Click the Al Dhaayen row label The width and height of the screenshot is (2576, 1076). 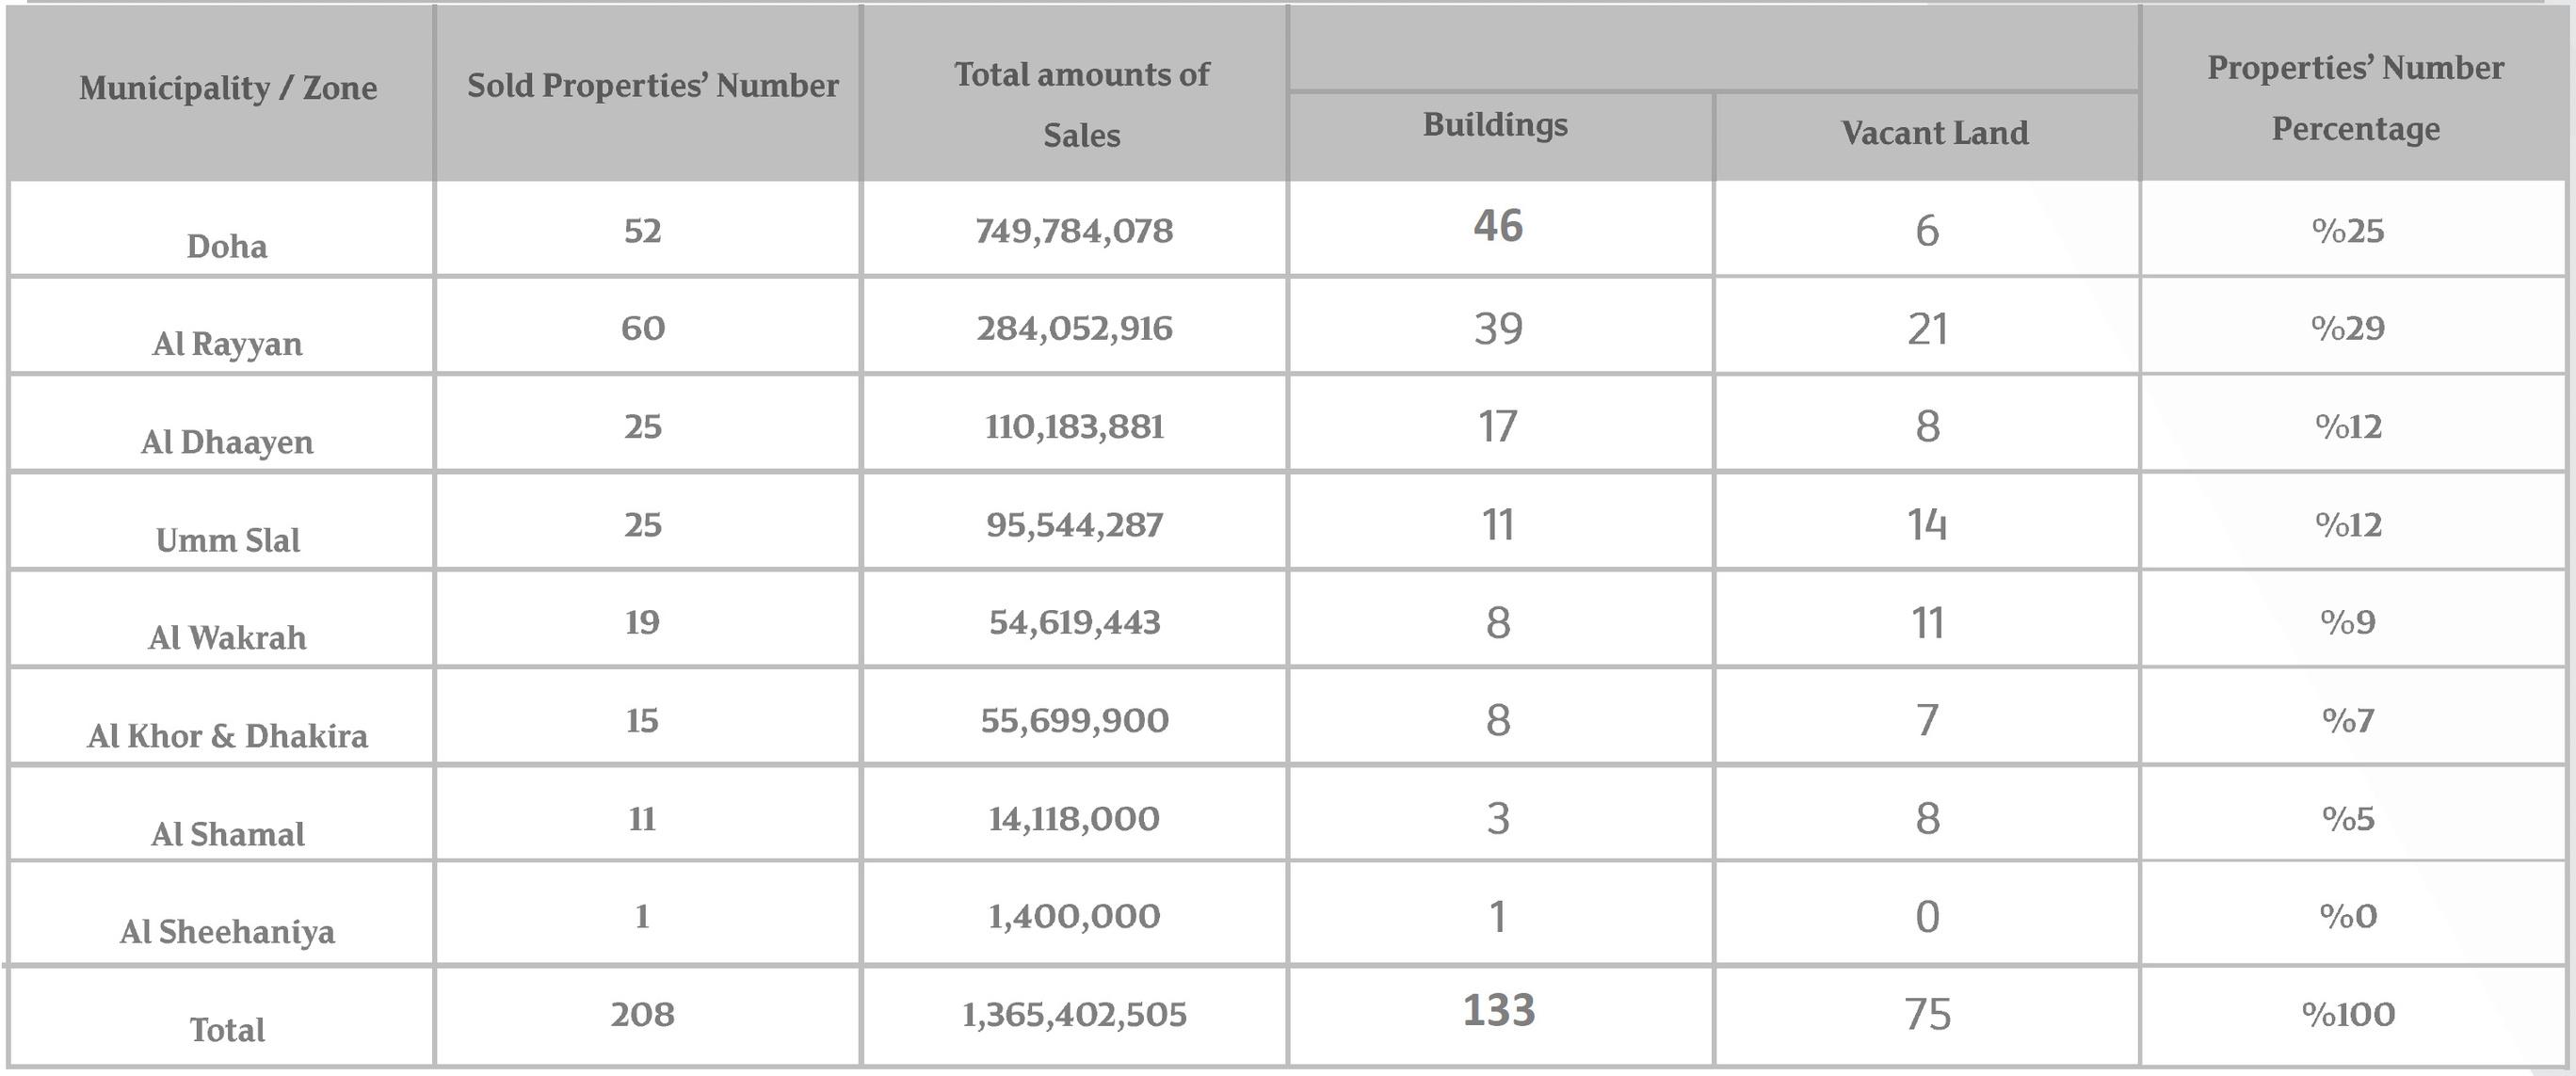pyautogui.click(x=227, y=442)
